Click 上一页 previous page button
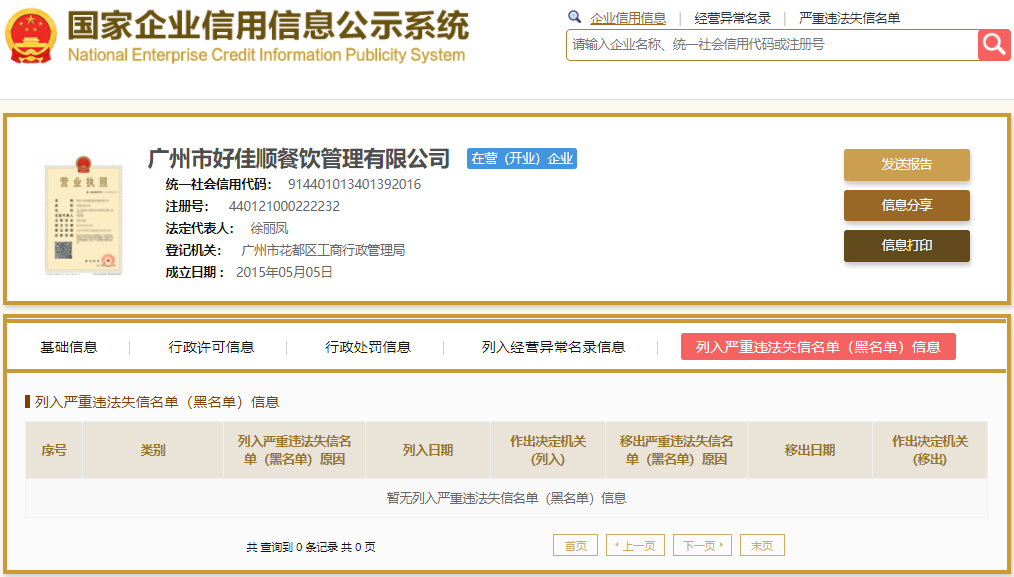The height and width of the screenshot is (577, 1014). 635,545
